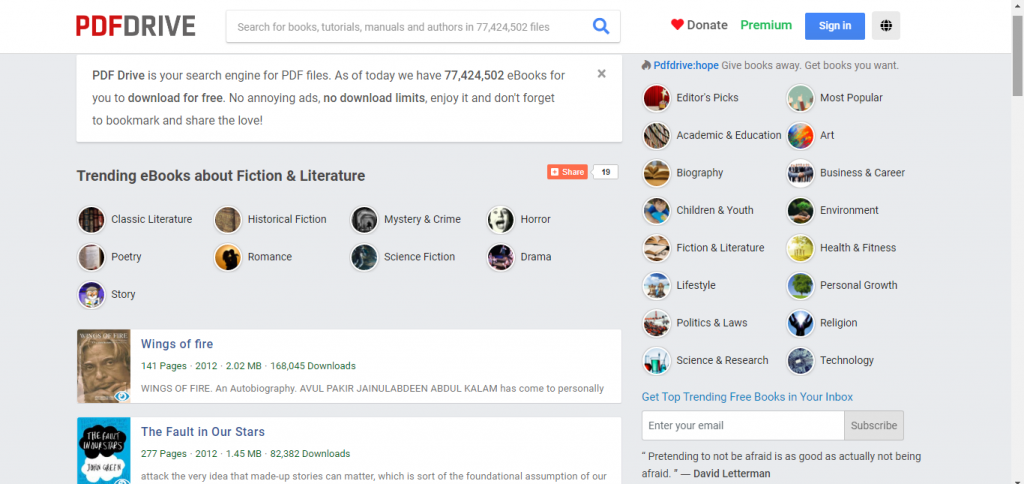The height and width of the screenshot is (484, 1024).
Task: Focus the email subscription input field
Action: point(741,425)
